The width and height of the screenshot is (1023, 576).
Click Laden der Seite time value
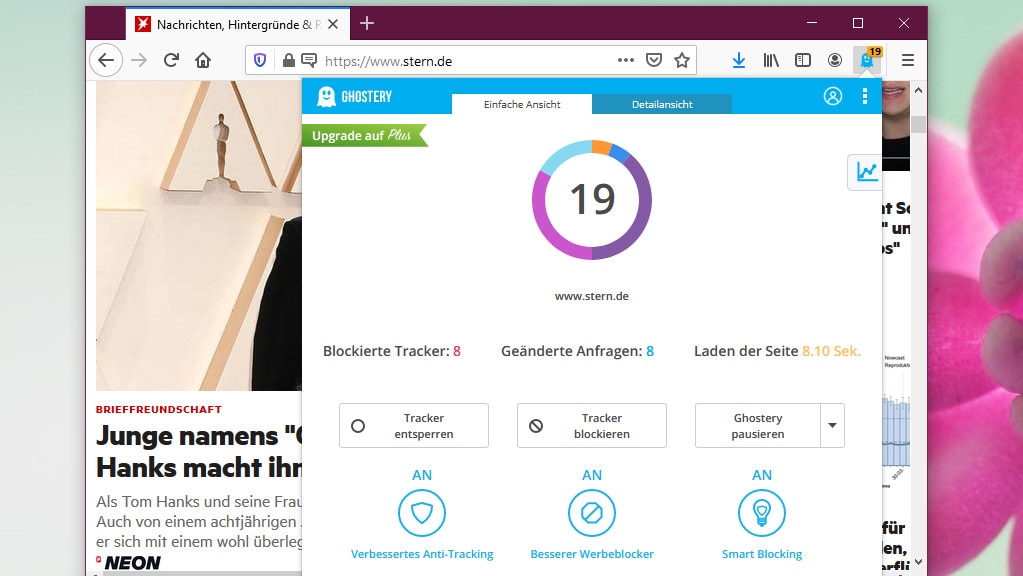click(x=831, y=351)
